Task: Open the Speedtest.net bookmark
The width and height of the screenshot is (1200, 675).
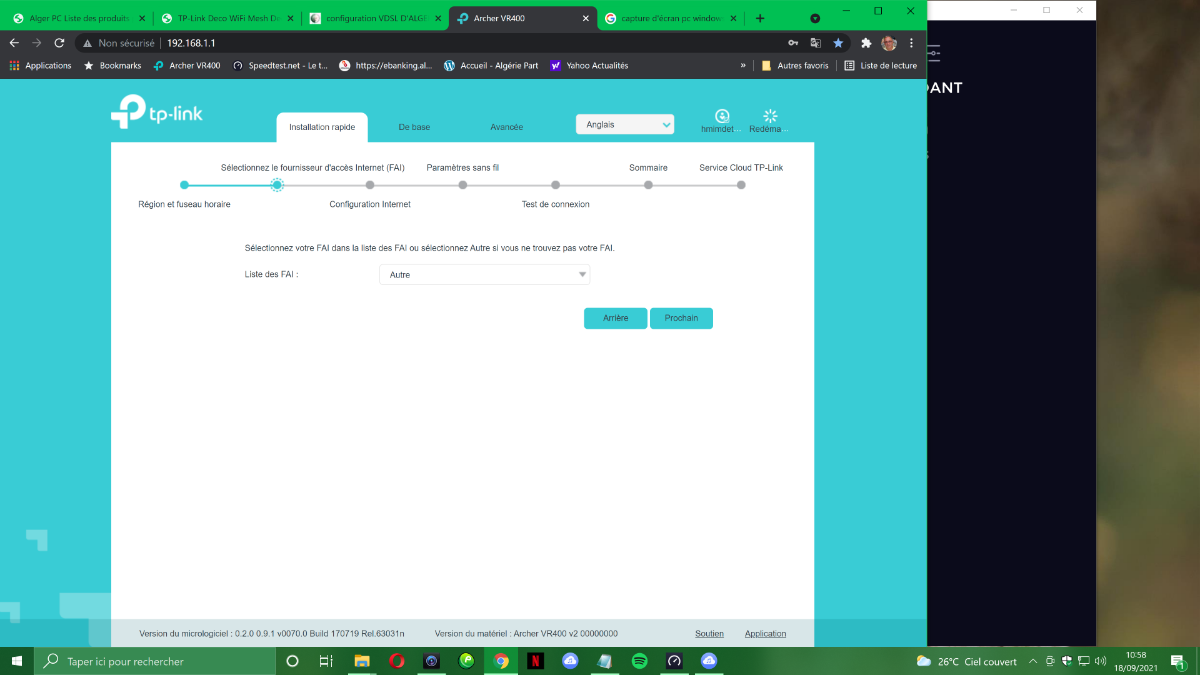Action: coord(280,65)
